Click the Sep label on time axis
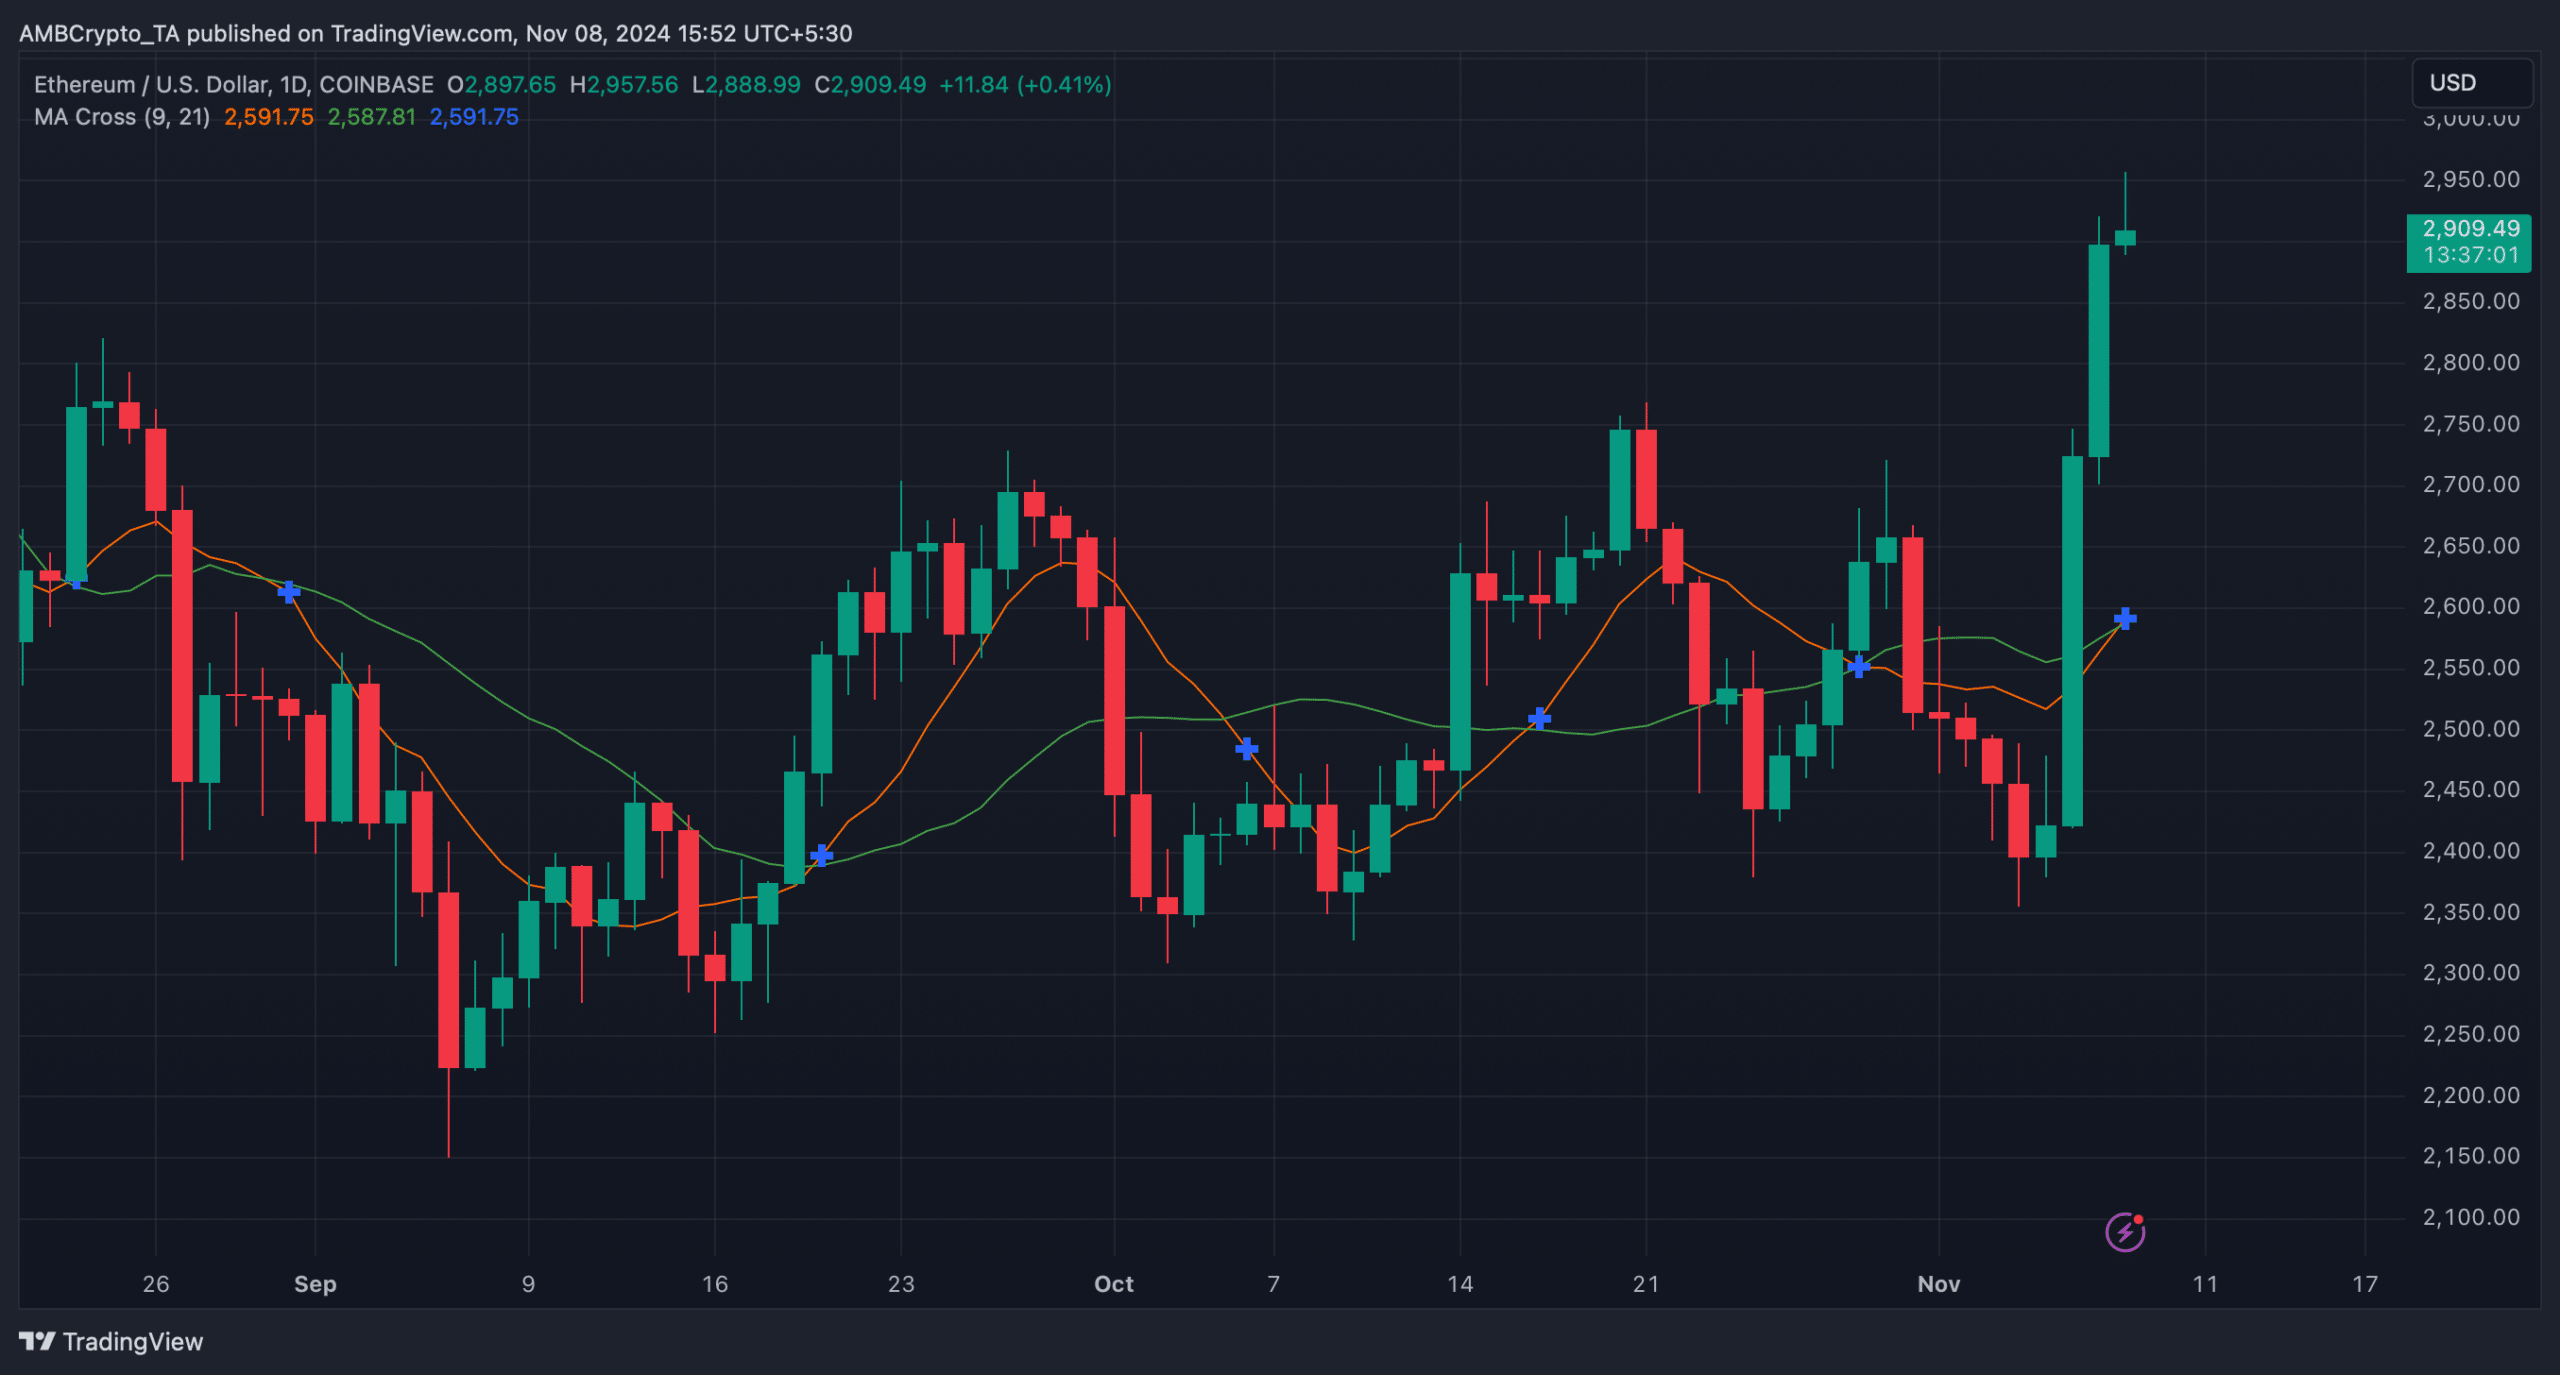 315,1284
